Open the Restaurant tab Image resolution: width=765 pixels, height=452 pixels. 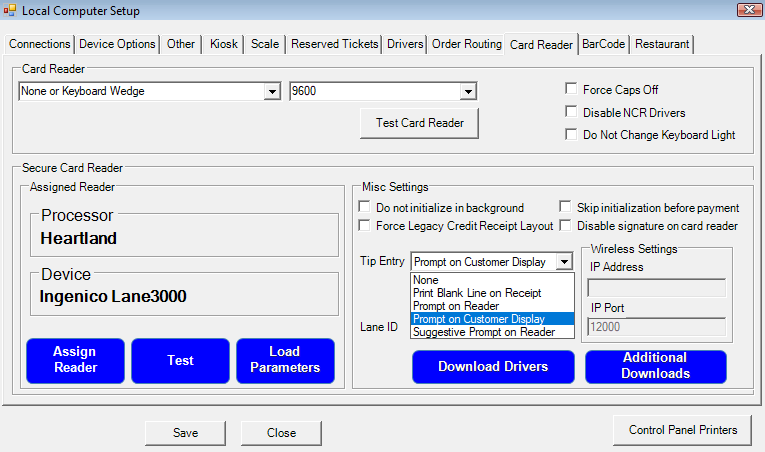click(x=662, y=44)
